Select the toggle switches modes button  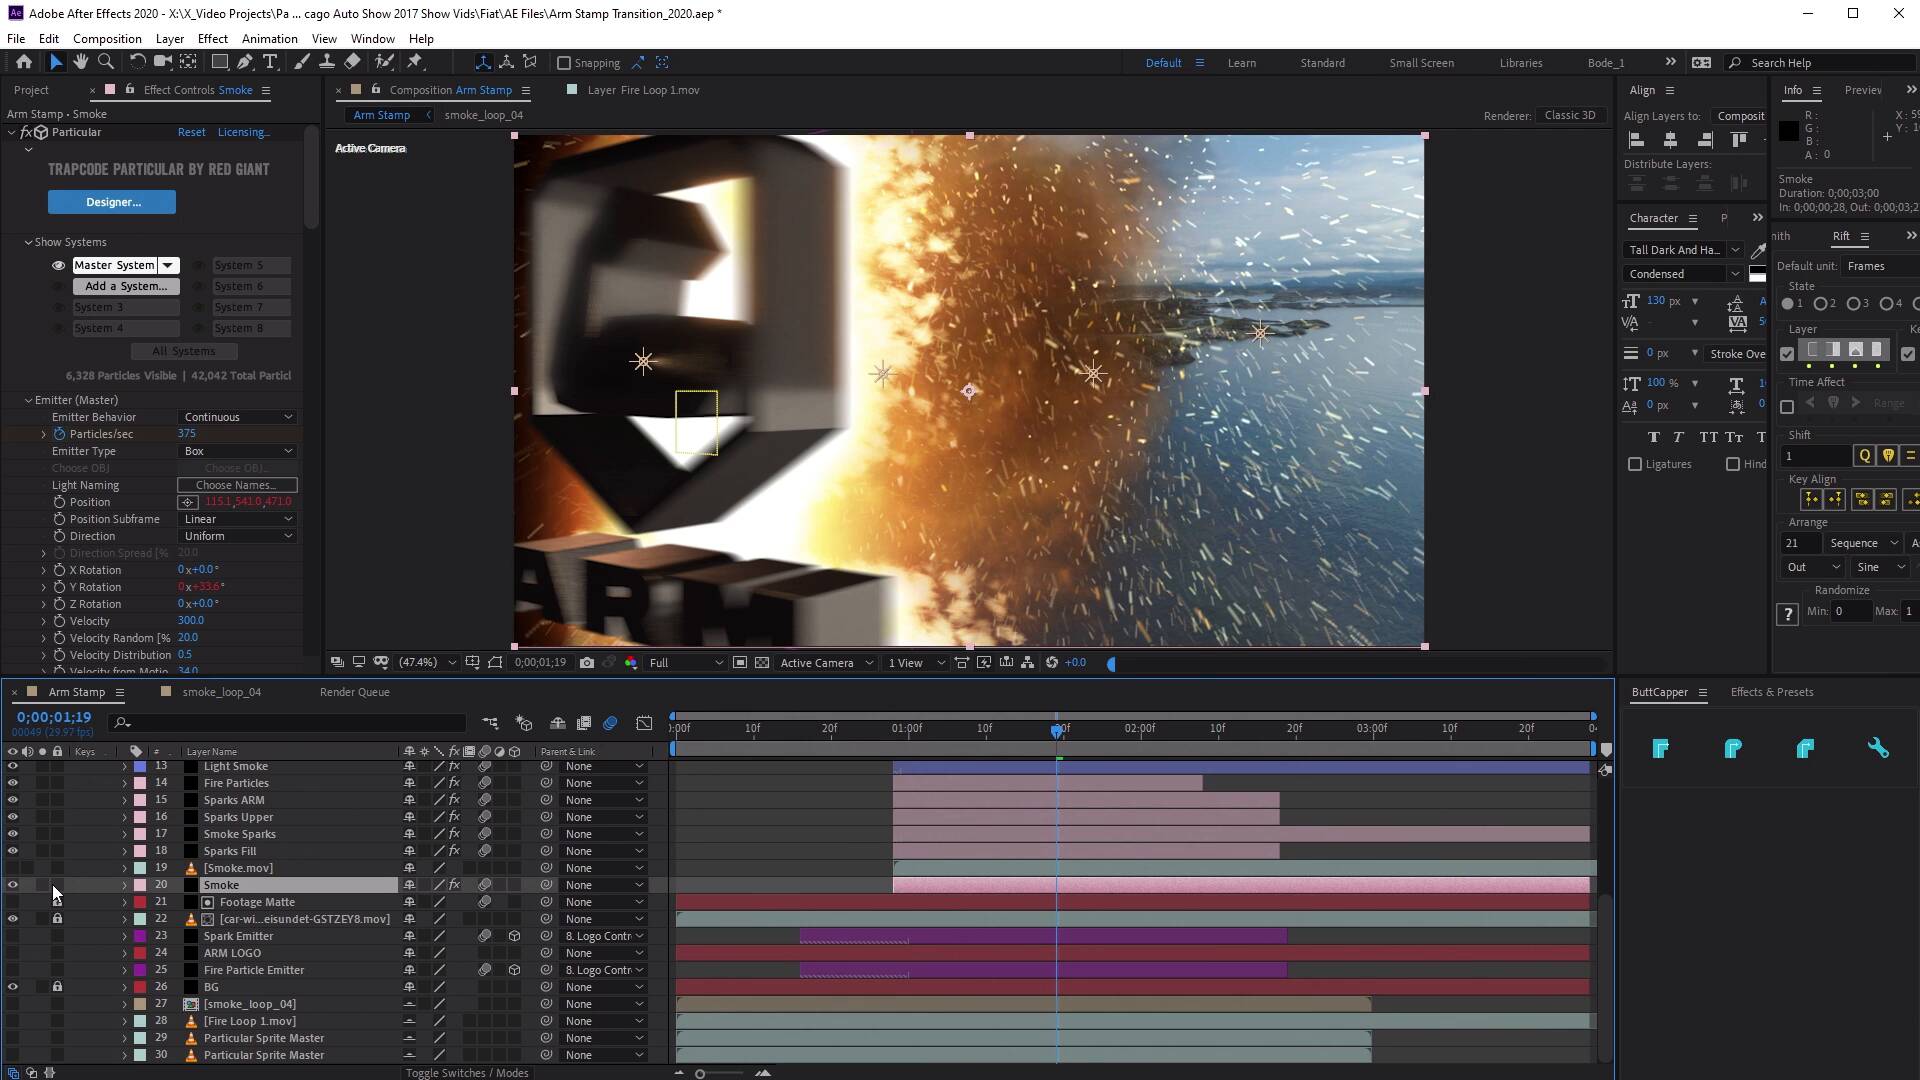tap(465, 1072)
